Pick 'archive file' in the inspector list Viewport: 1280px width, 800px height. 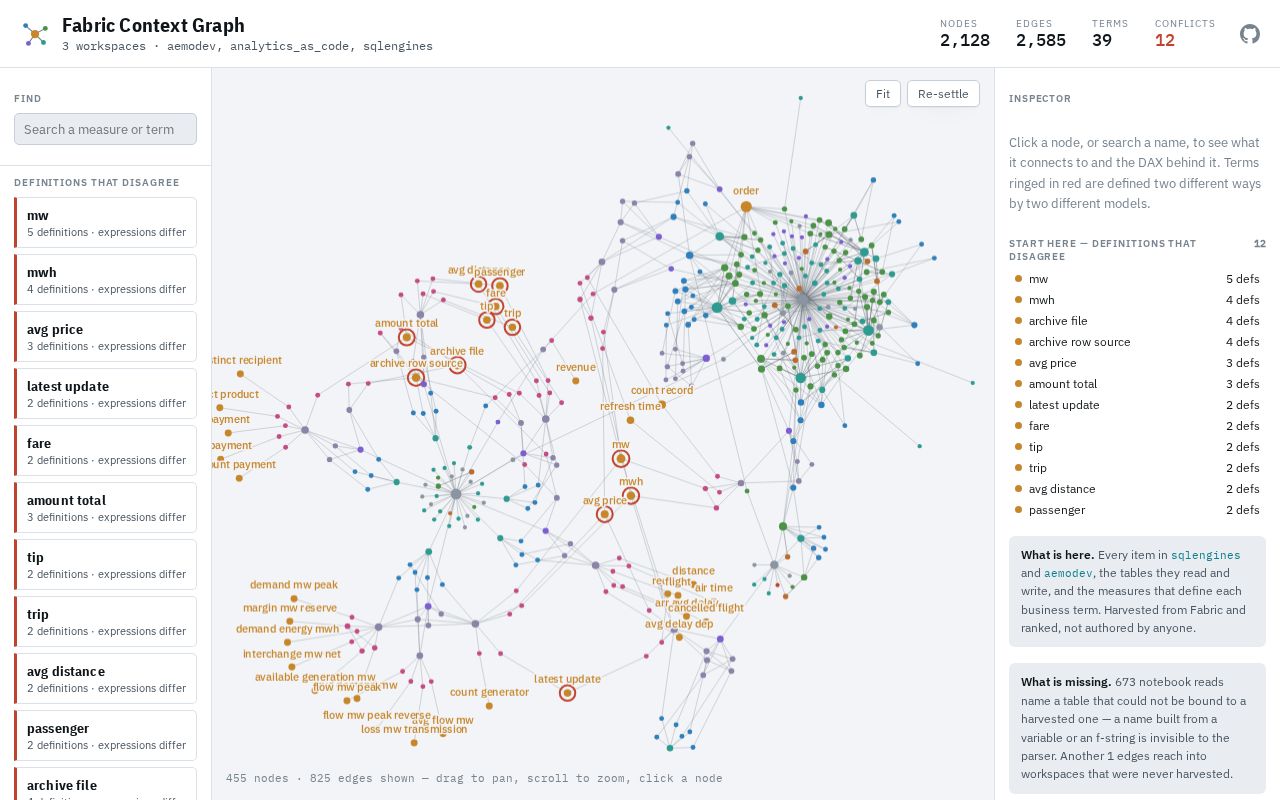click(1137, 321)
